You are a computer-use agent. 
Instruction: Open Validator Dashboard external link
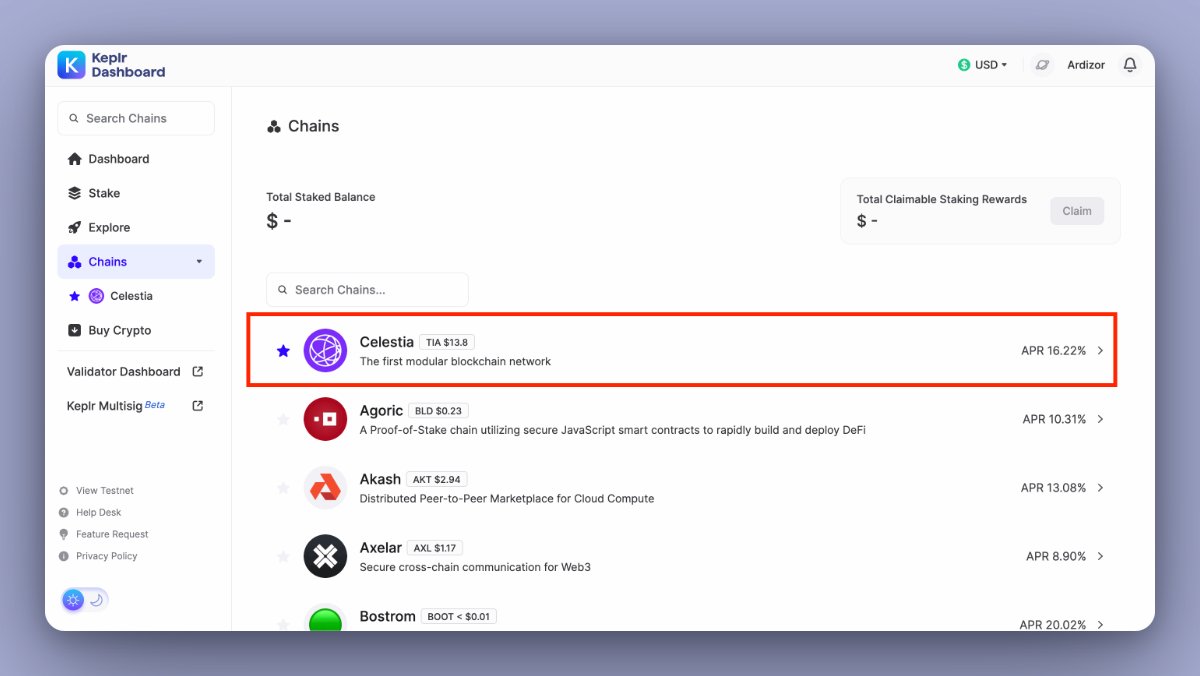pyautogui.click(x=136, y=371)
